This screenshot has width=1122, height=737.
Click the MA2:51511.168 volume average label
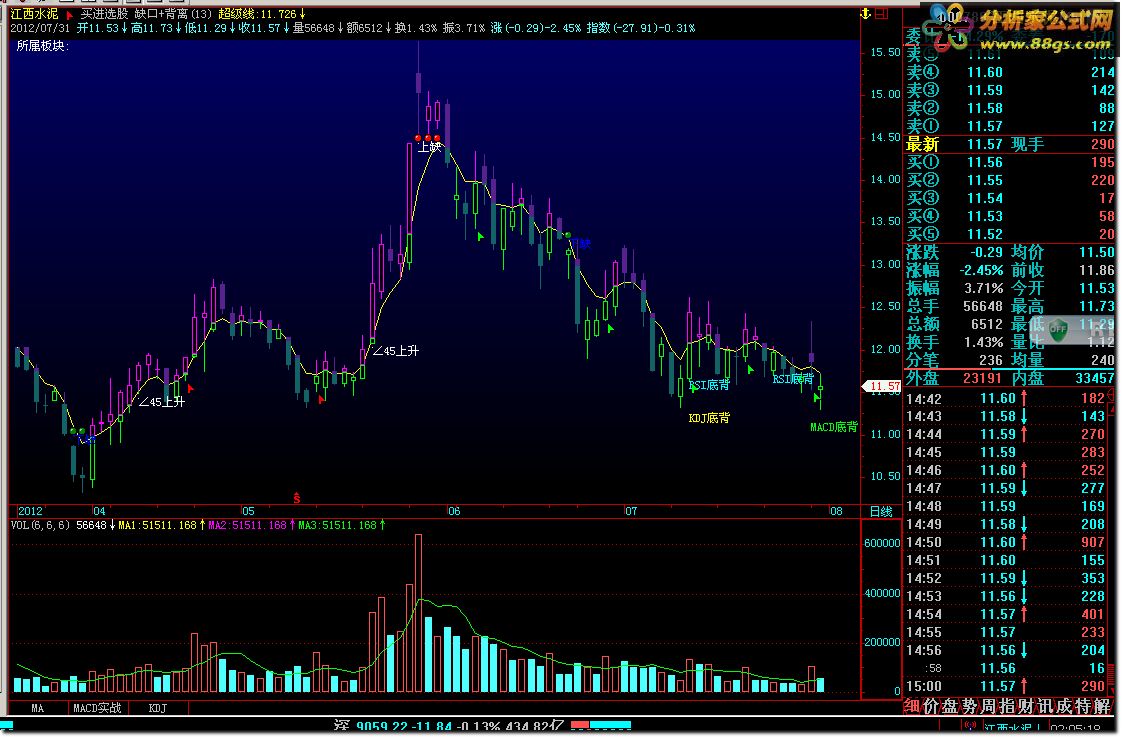[251, 525]
